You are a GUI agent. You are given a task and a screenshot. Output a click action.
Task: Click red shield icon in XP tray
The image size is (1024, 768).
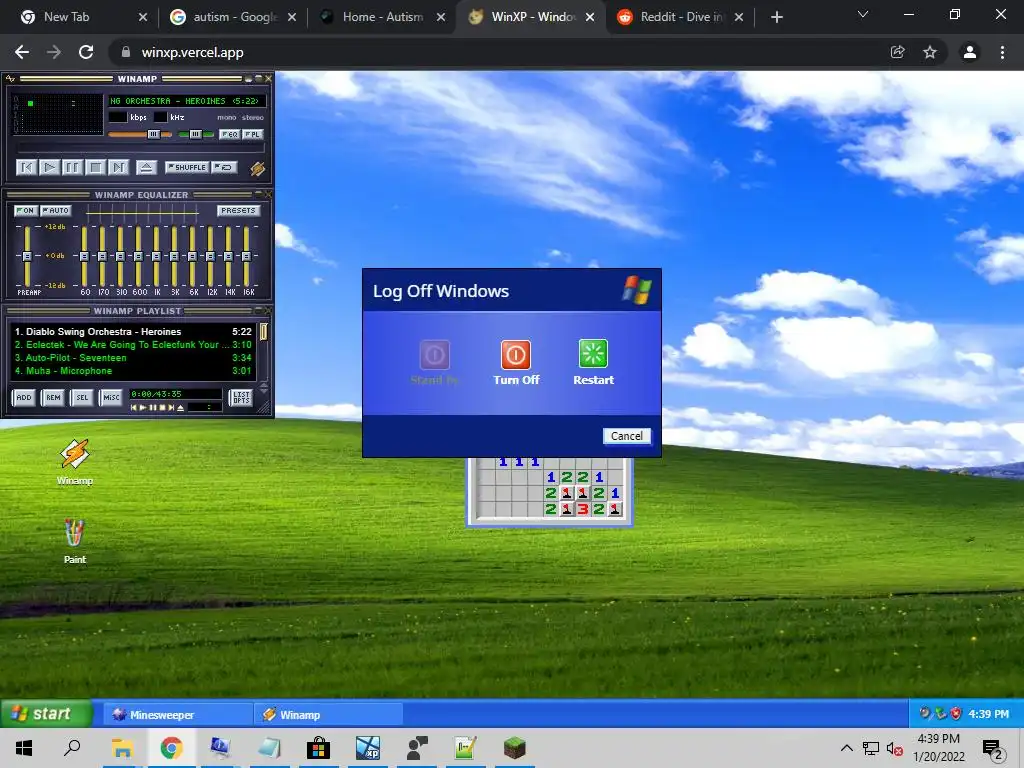click(956, 714)
